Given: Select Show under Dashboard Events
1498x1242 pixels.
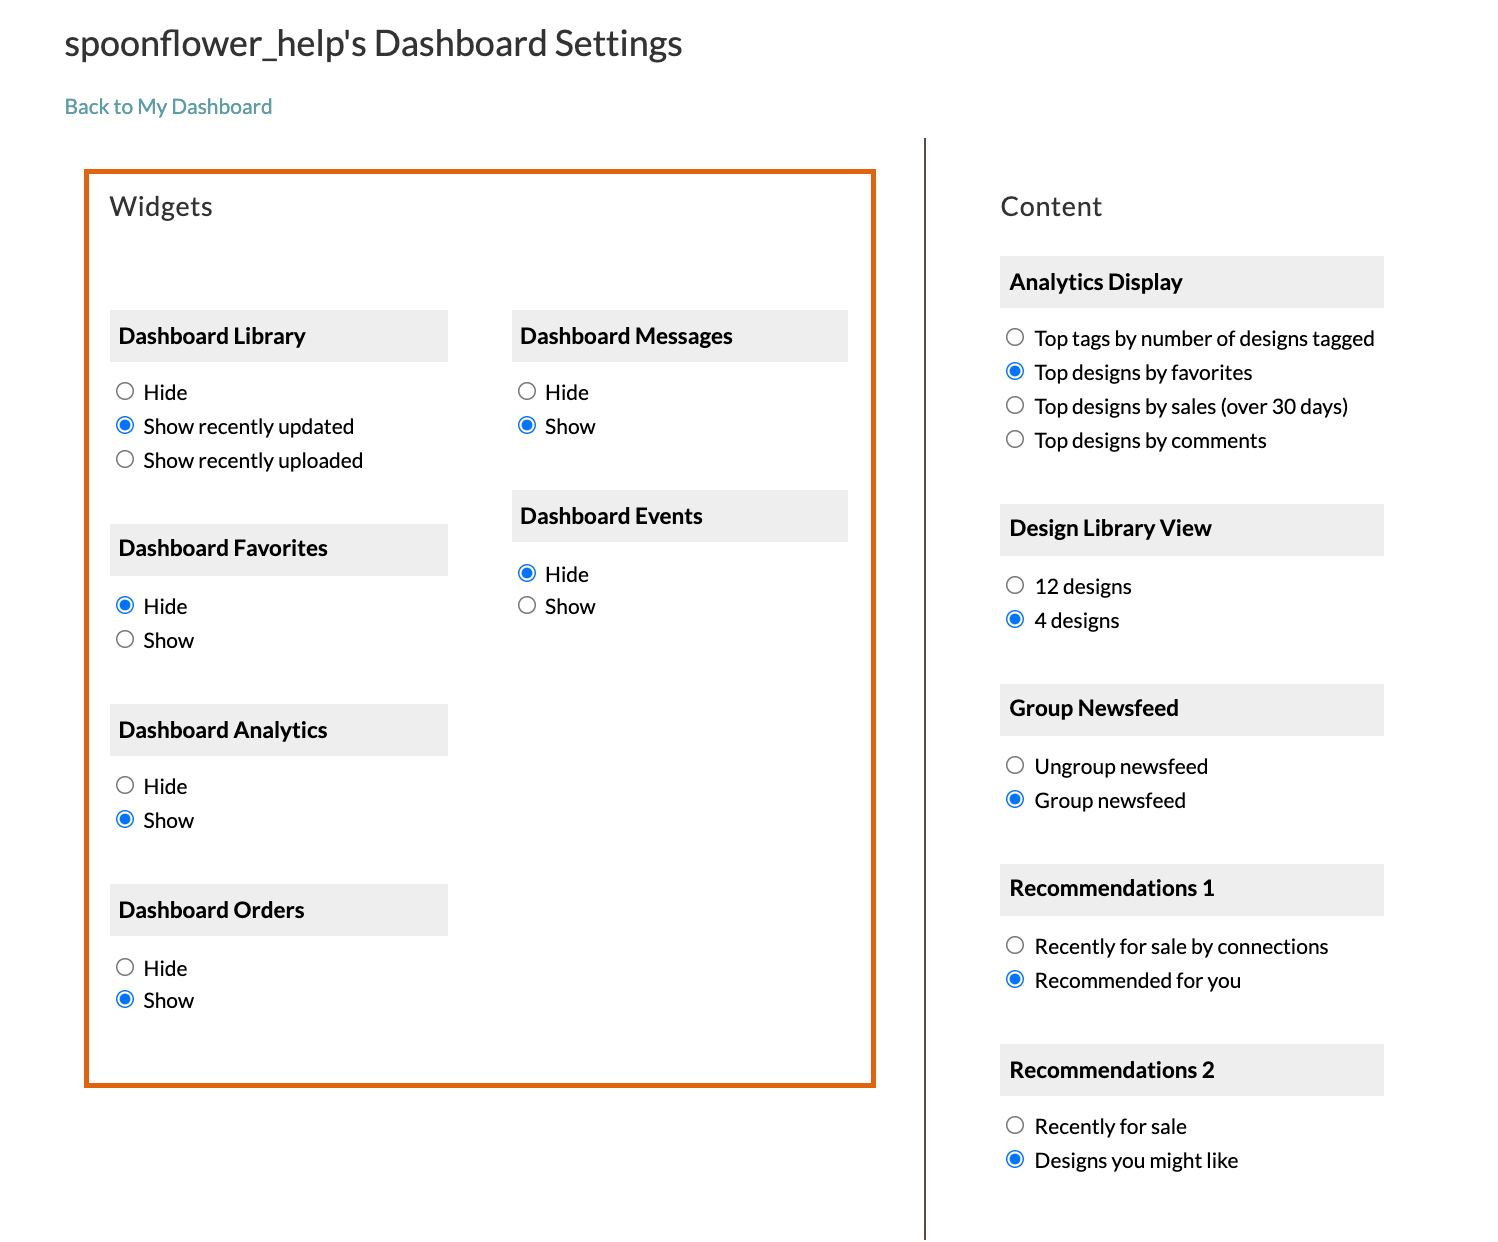Looking at the screenshot, I should (527, 605).
